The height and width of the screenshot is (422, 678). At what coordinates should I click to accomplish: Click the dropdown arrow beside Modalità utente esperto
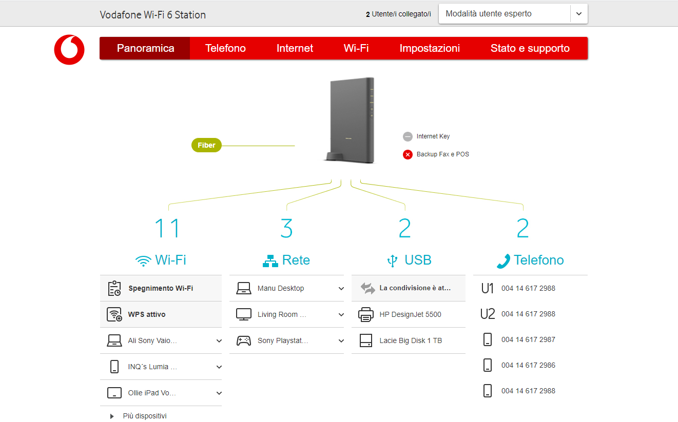579,14
